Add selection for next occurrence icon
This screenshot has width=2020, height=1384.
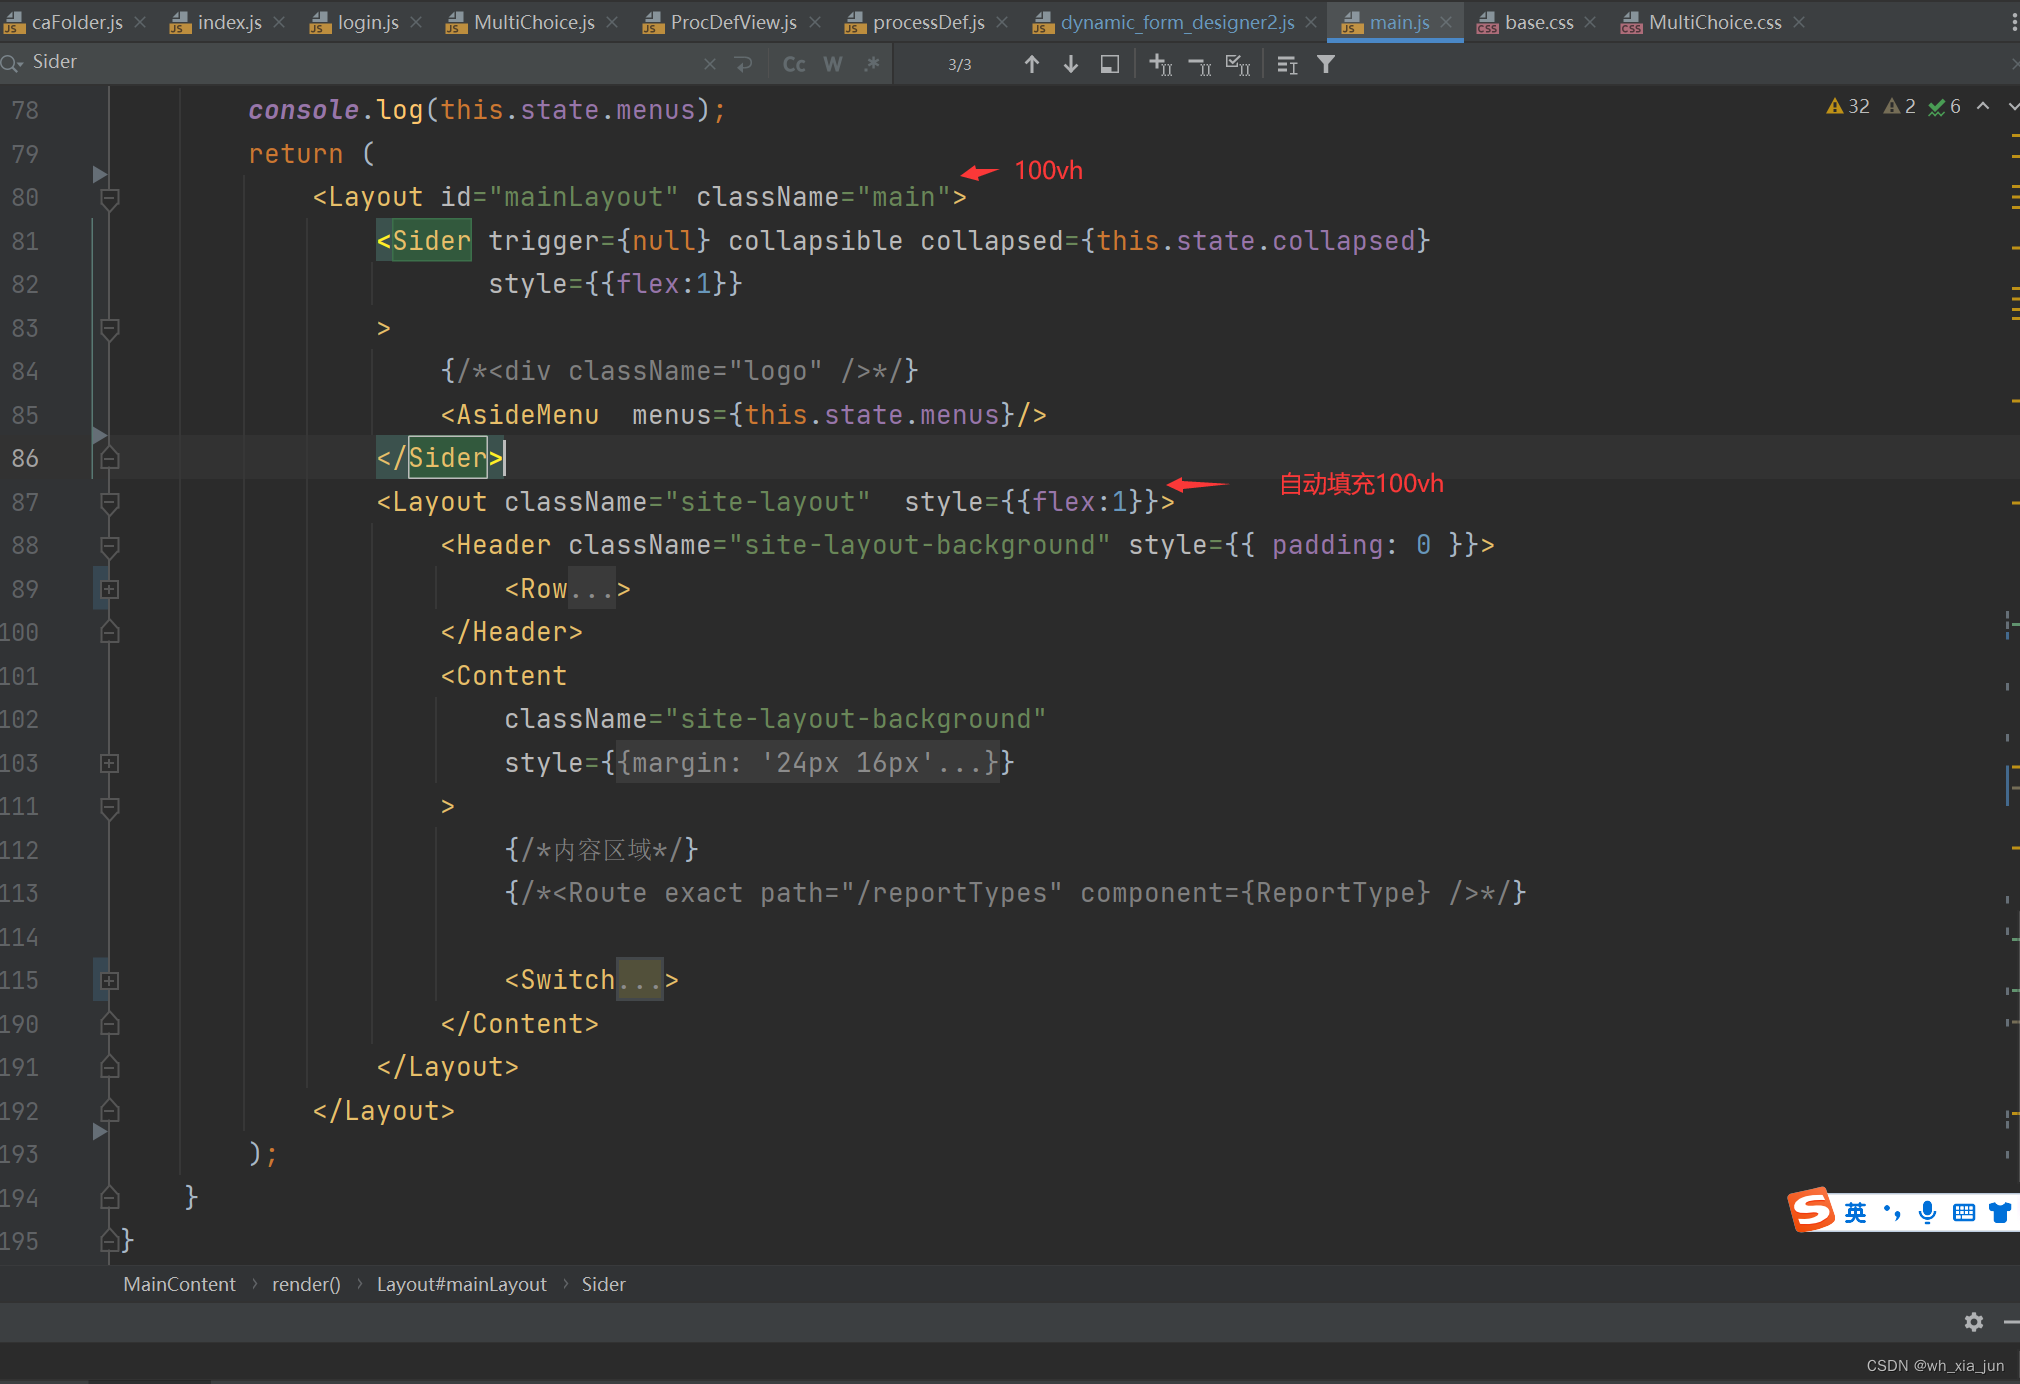point(1160,65)
